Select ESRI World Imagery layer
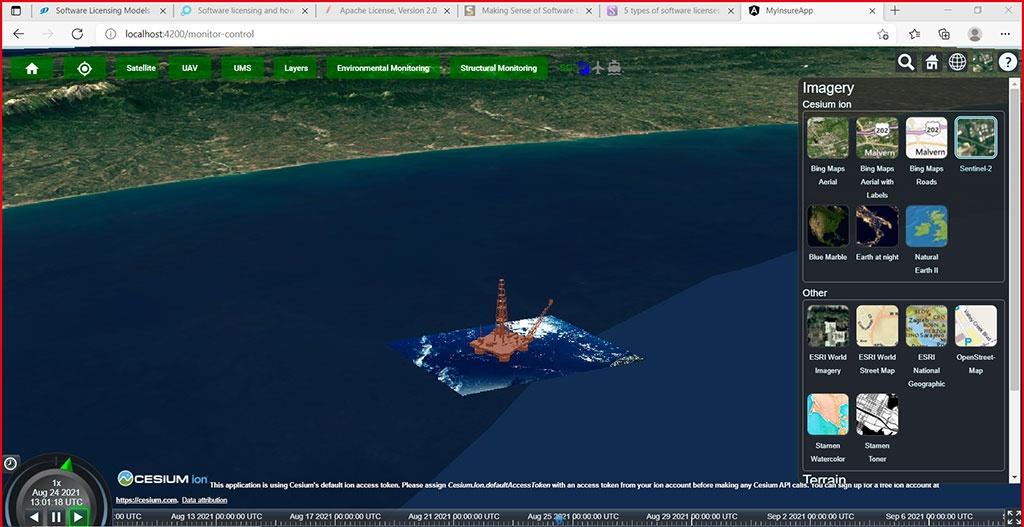1024x527 pixels. click(x=827, y=326)
